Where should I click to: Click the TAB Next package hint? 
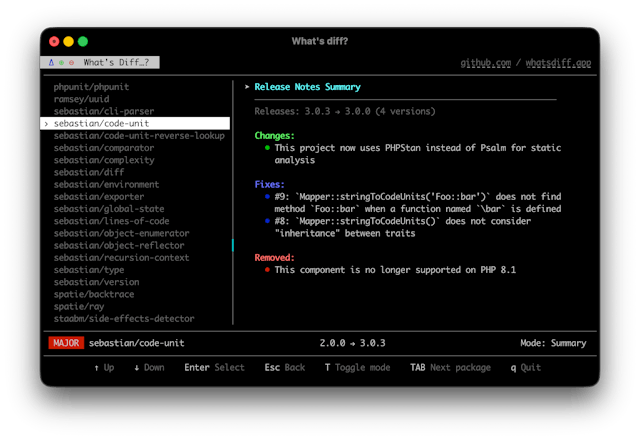[450, 367]
